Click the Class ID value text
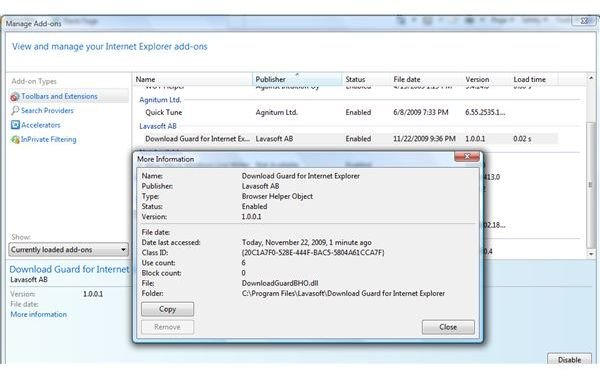The height and width of the screenshot is (370, 600). 313,253
